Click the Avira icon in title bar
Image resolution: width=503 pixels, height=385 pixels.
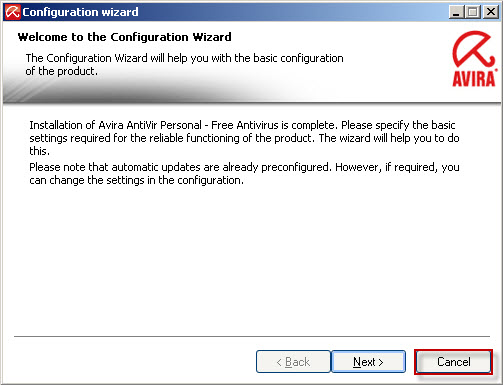coord(12,12)
